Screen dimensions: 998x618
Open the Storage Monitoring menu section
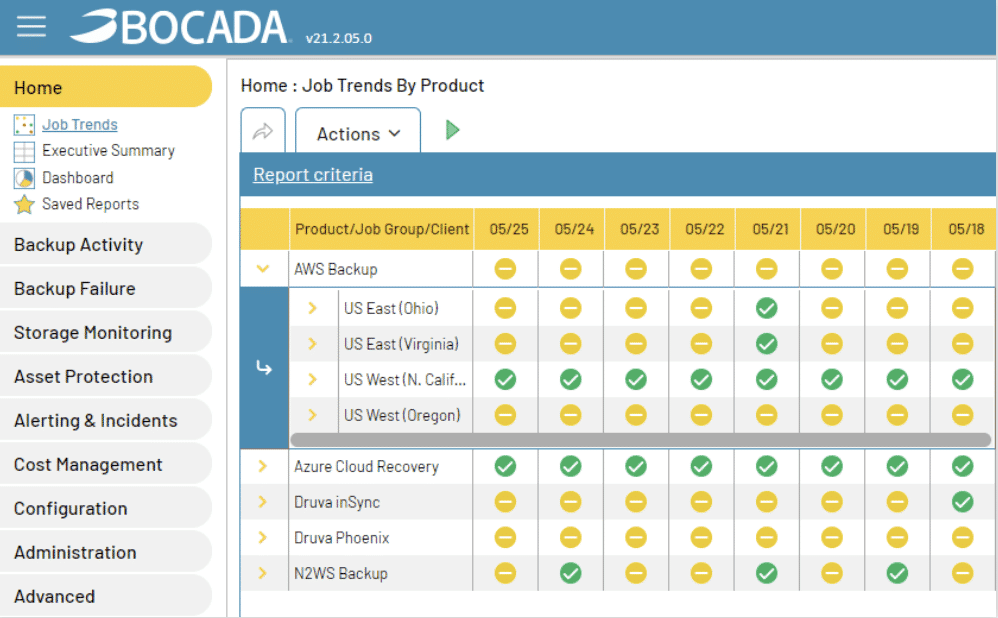(106, 332)
